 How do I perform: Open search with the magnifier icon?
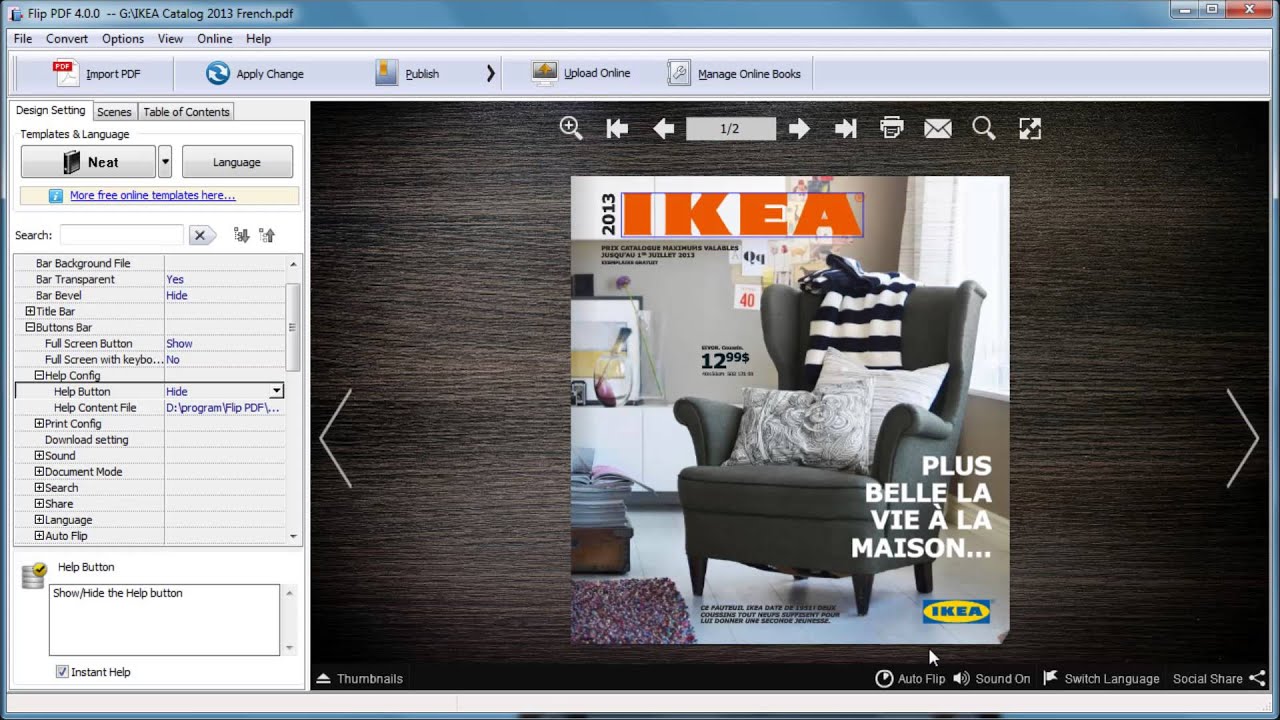point(984,128)
